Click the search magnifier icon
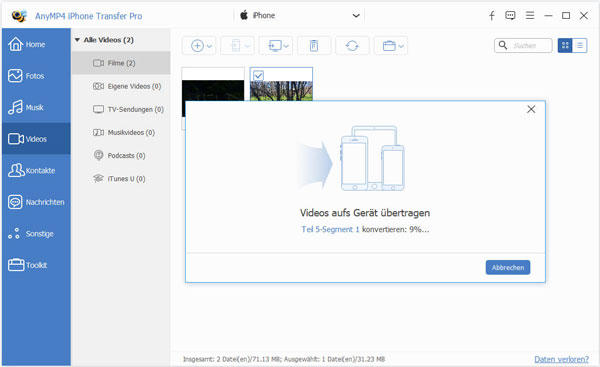This screenshot has height=367, width=600. 503,46
